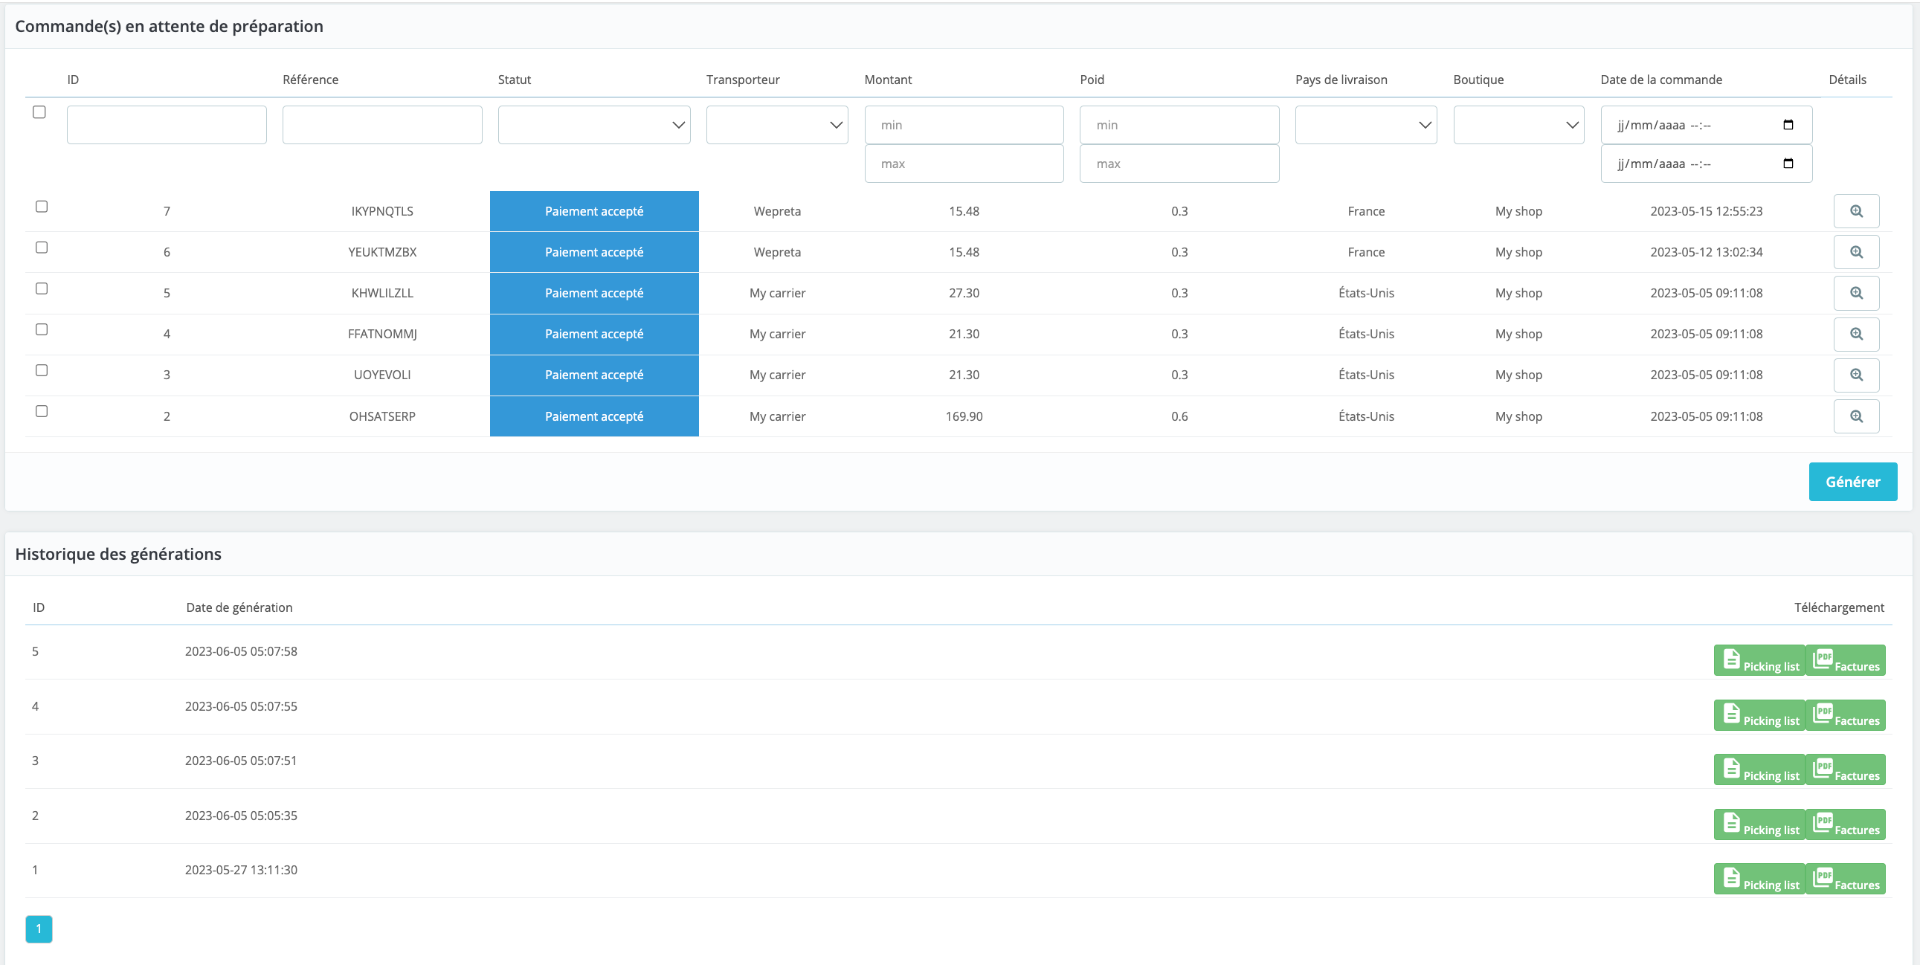The height and width of the screenshot is (965, 1920).
Task: Tick the select-all orders checkbox
Action: (39, 112)
